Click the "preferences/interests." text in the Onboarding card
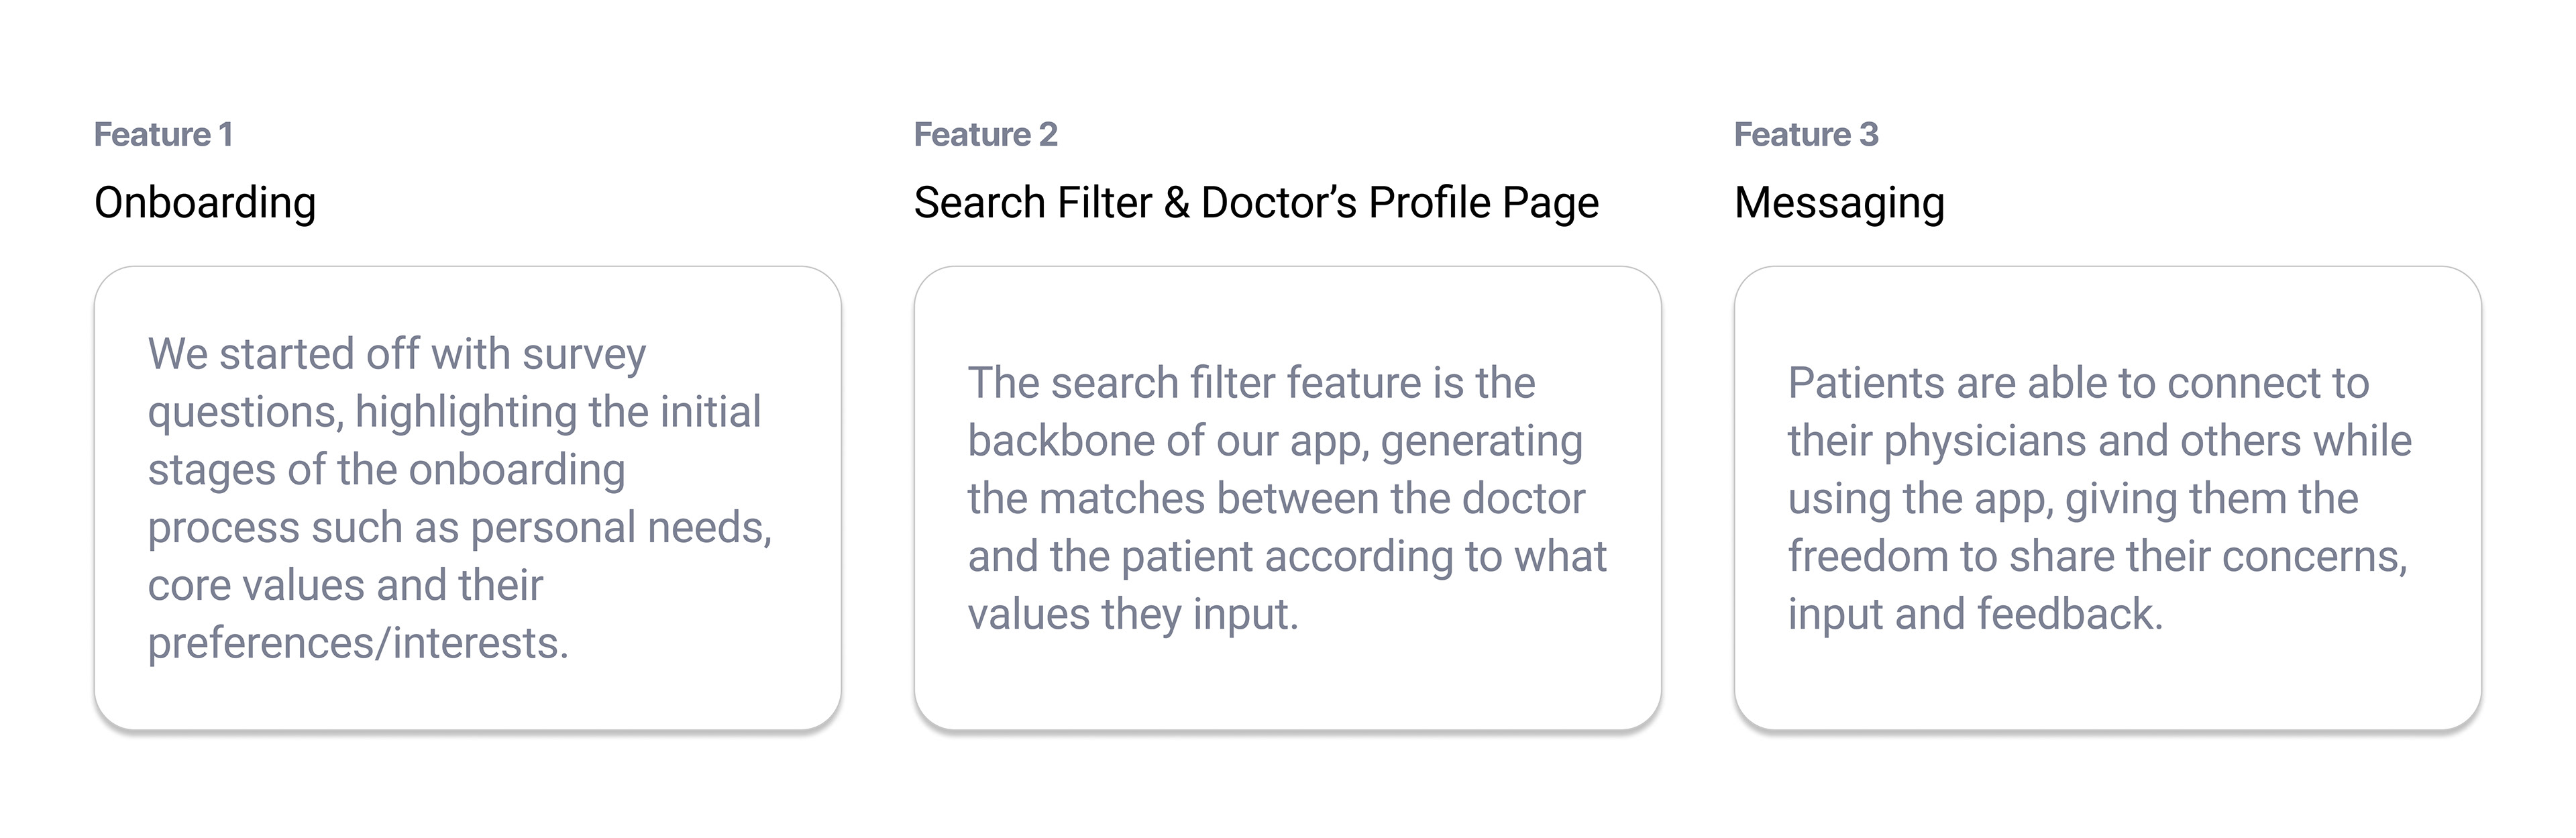The height and width of the screenshot is (838, 2576). (x=358, y=643)
